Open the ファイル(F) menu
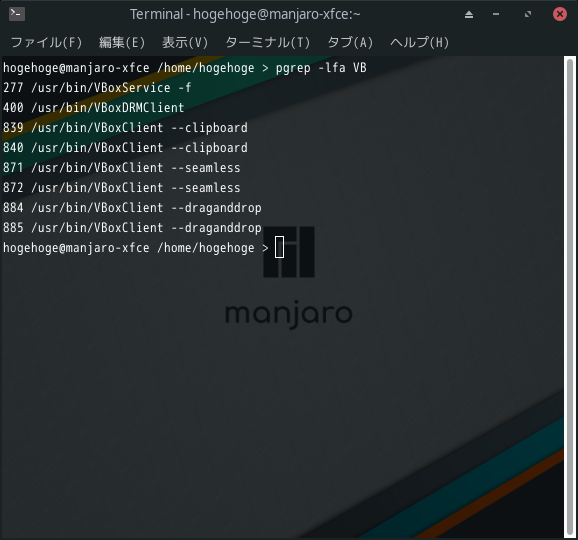Image resolution: width=578 pixels, height=540 pixels. (x=46, y=42)
